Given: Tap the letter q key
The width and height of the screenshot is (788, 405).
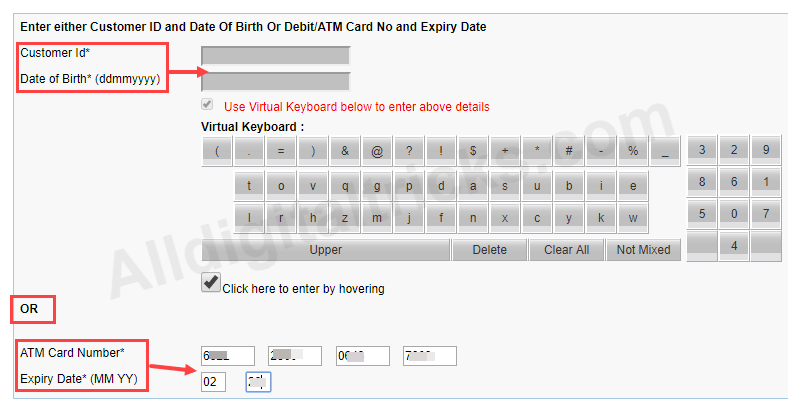Looking at the screenshot, I should (x=345, y=186).
